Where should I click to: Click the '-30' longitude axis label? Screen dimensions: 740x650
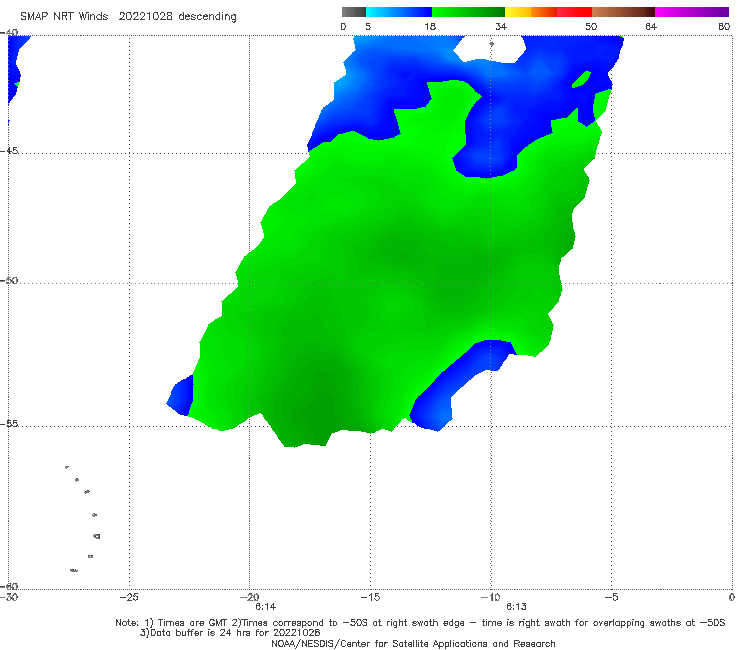pyautogui.click(x=9, y=597)
